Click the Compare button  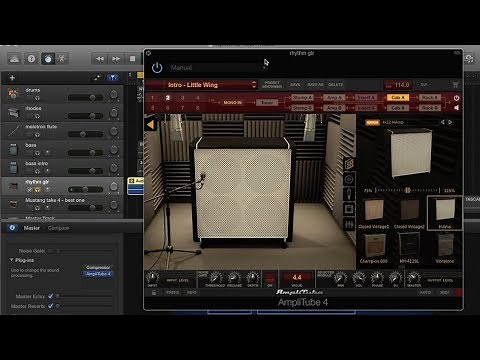pos(59,228)
